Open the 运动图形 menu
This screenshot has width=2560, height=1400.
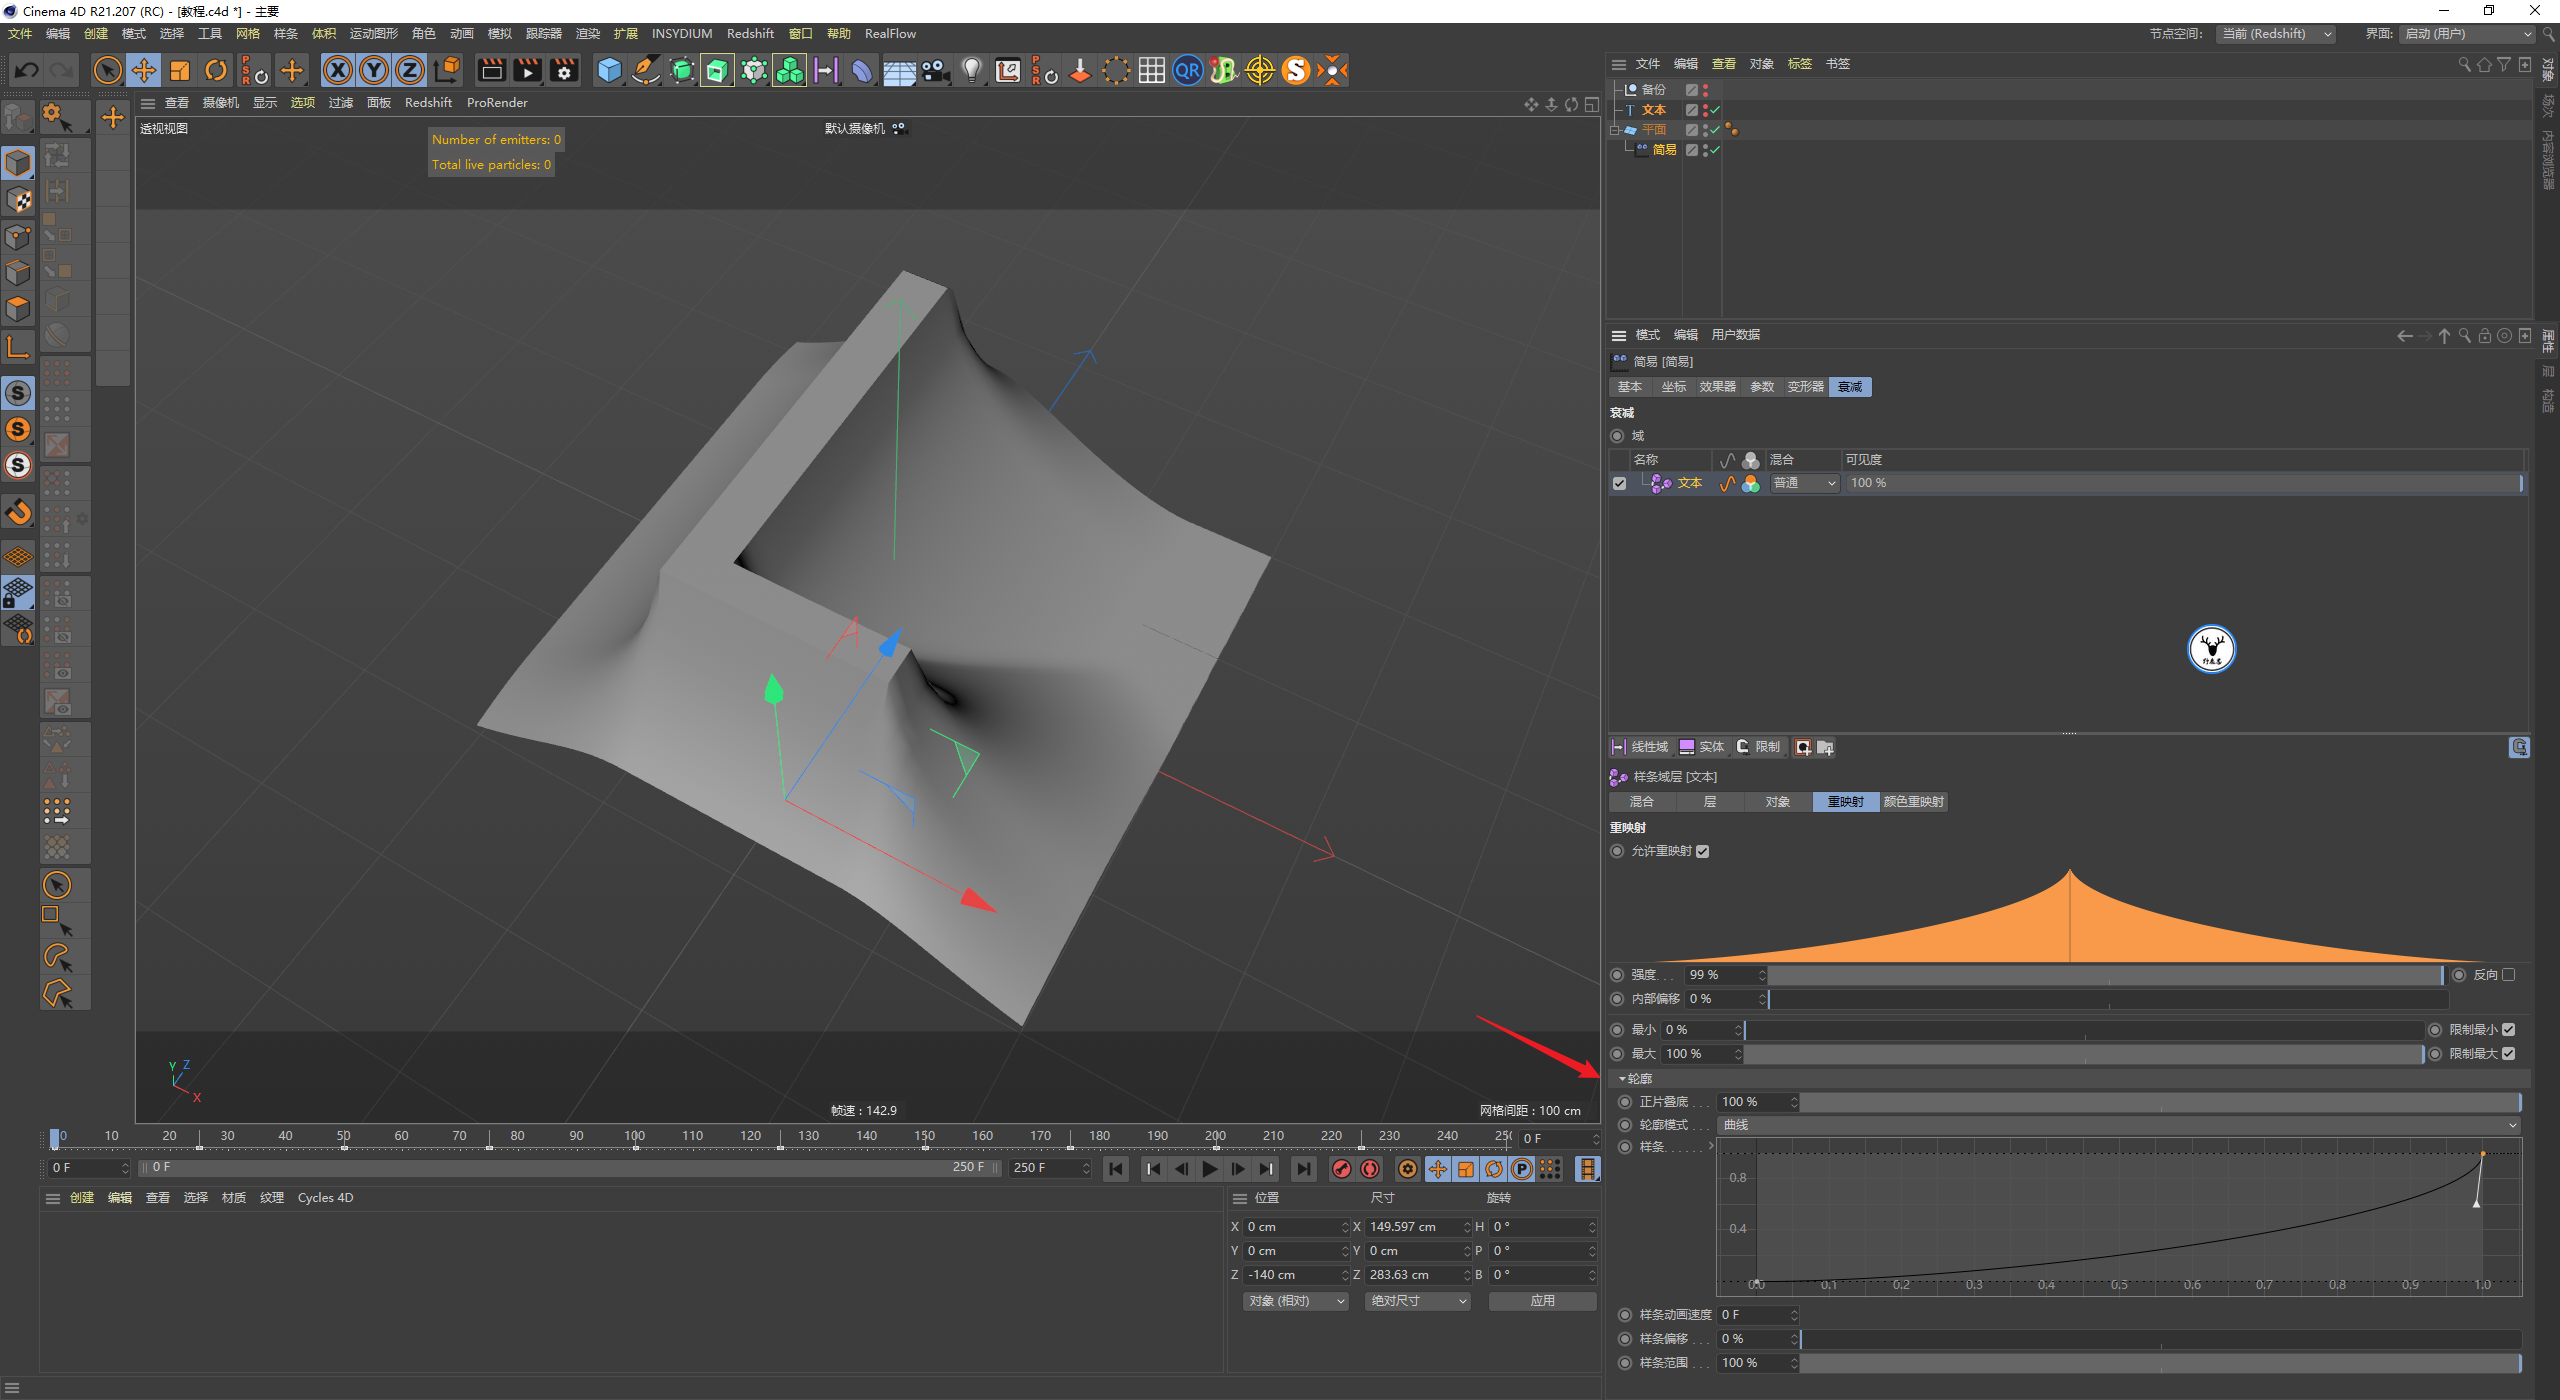pos(373,34)
